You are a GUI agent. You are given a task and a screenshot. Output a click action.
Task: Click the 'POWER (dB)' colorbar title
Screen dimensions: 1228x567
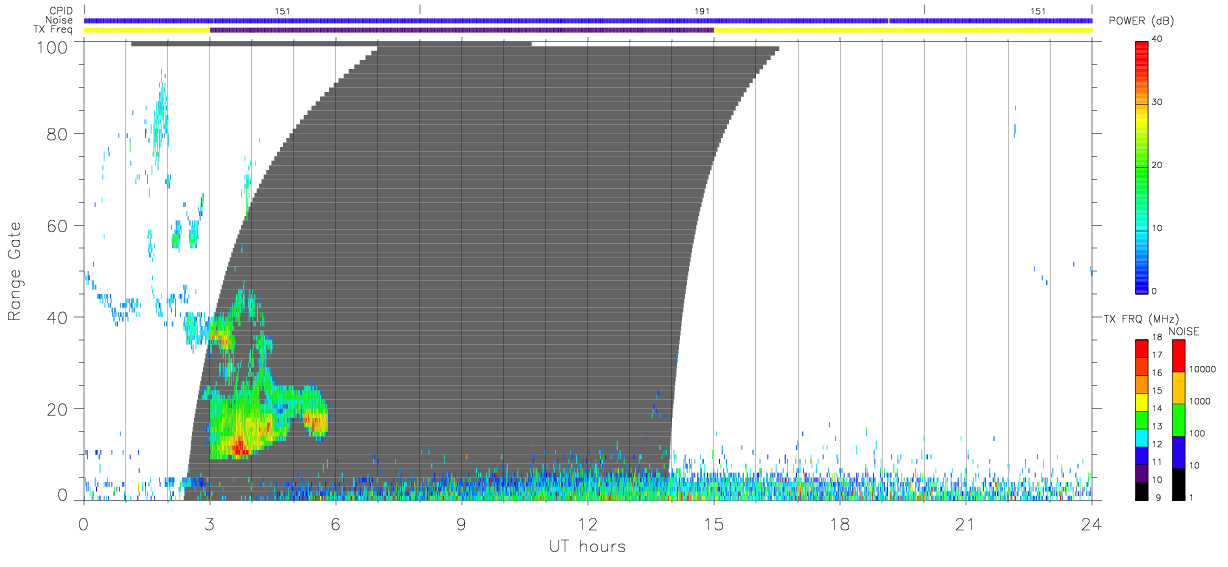[x=1141, y=21]
